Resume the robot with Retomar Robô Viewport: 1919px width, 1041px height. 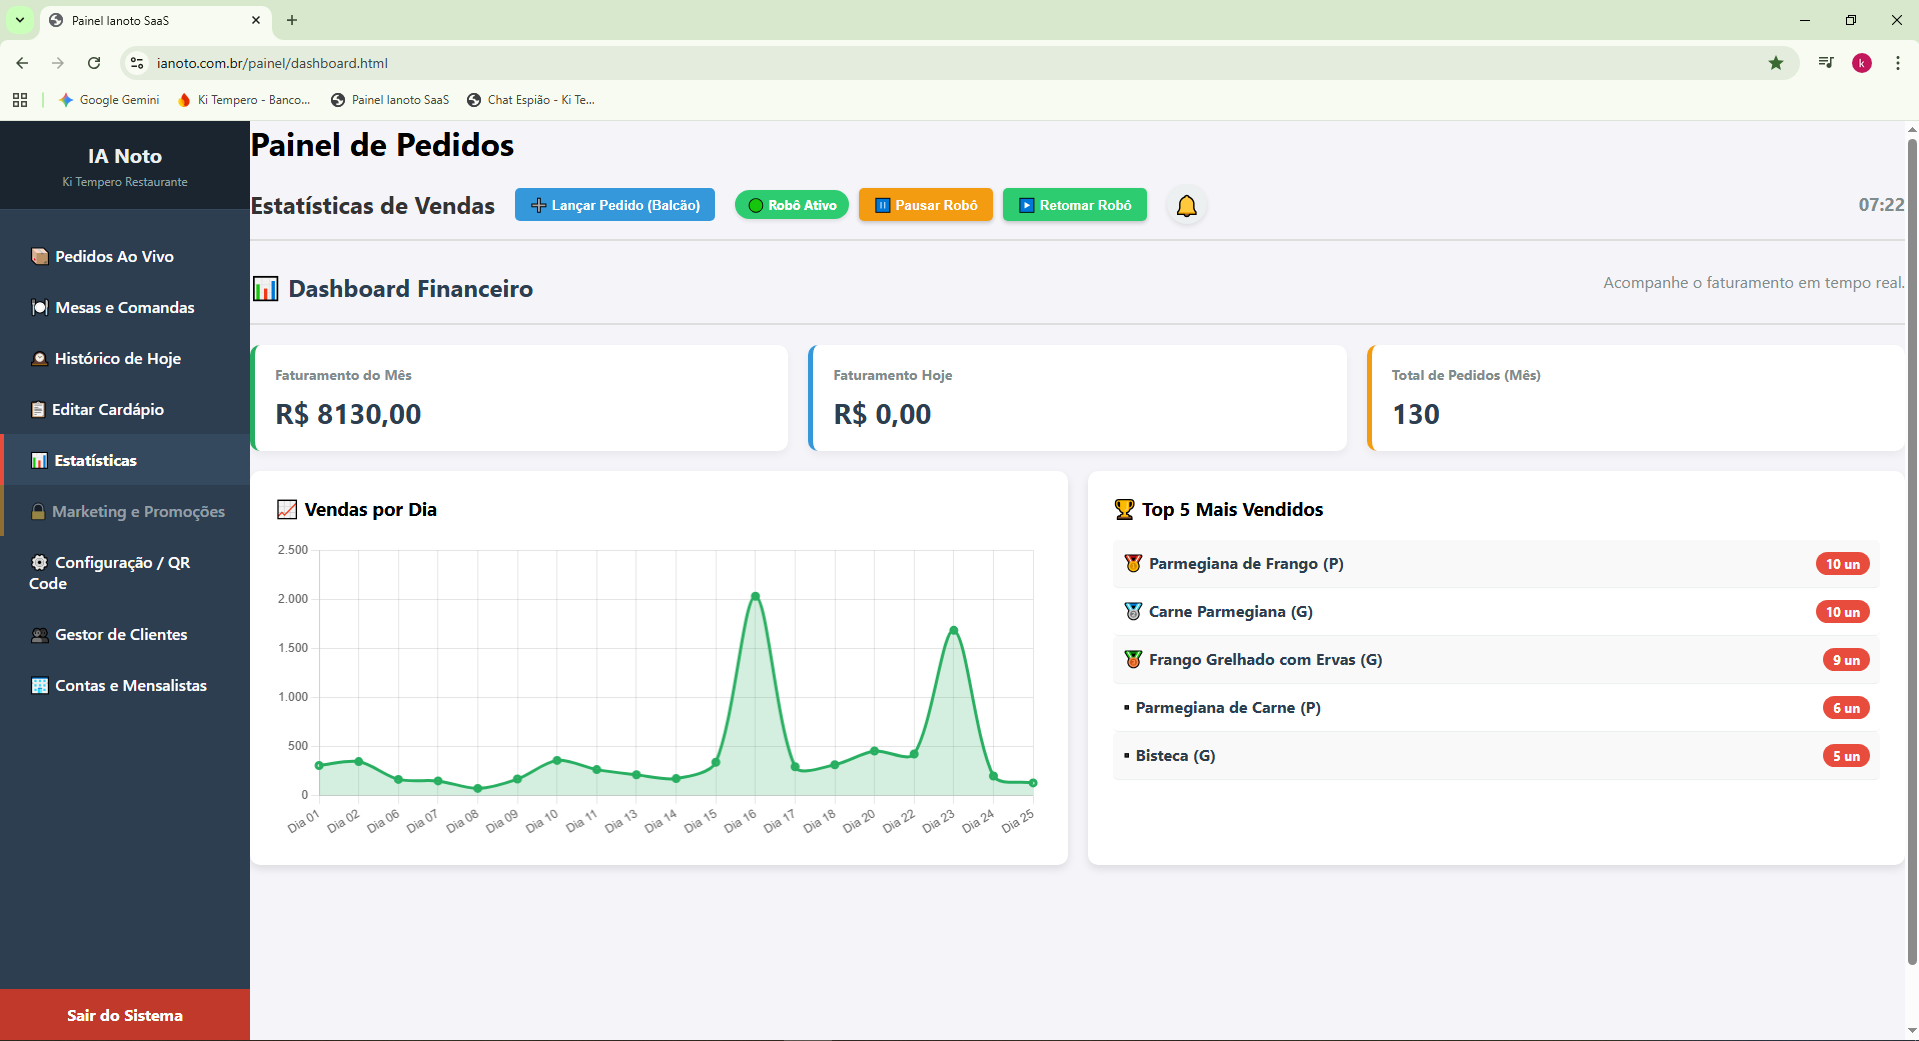coord(1075,205)
